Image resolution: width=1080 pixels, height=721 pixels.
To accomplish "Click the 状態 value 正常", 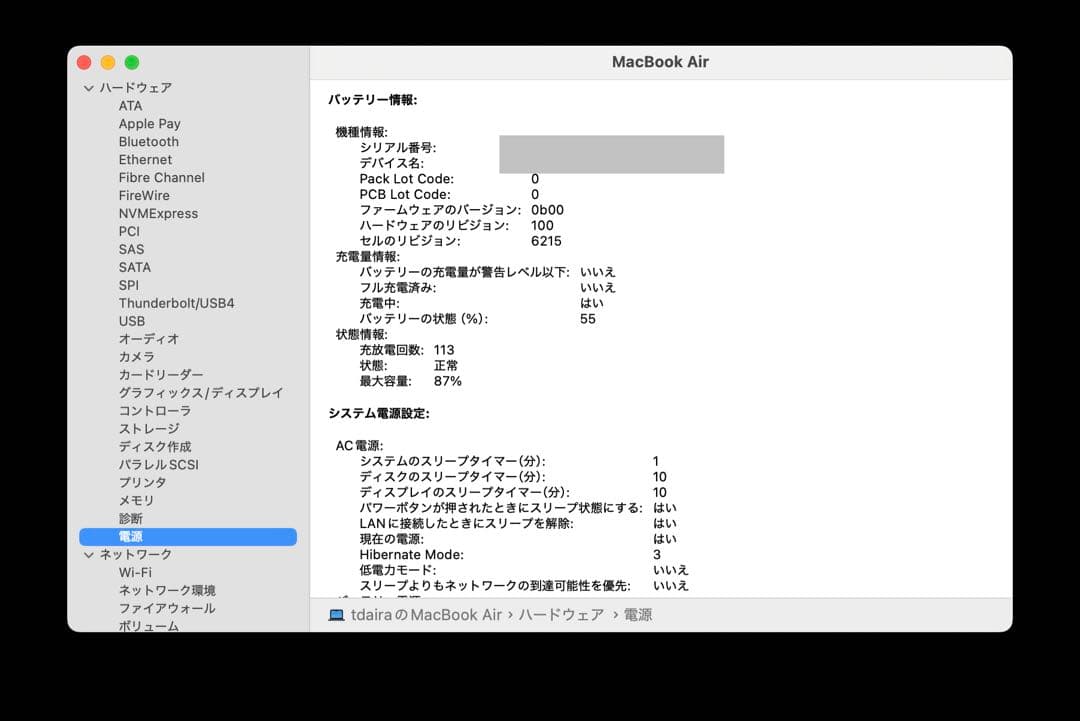I will tap(446, 366).
